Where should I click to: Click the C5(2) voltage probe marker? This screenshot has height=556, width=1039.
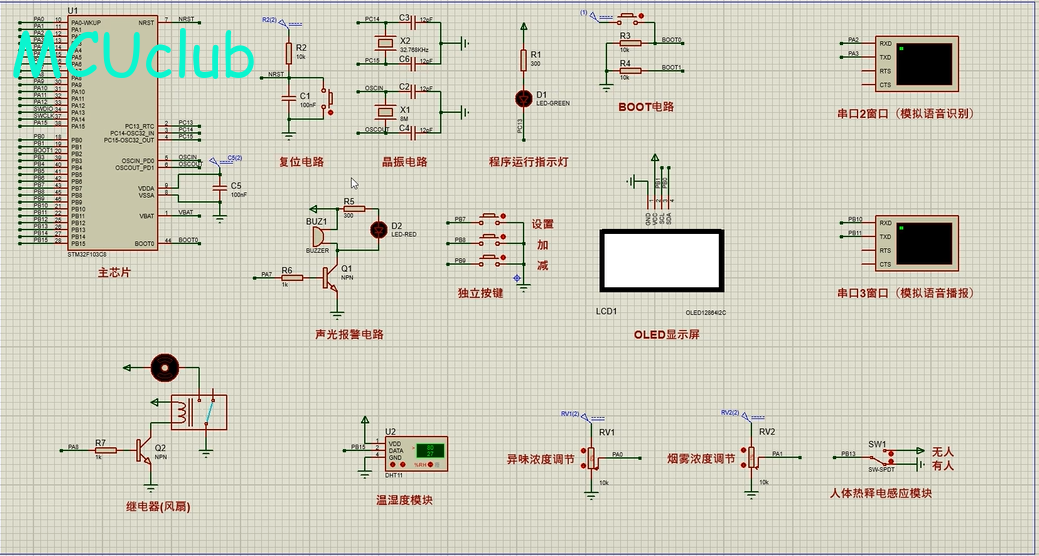[x=227, y=160]
